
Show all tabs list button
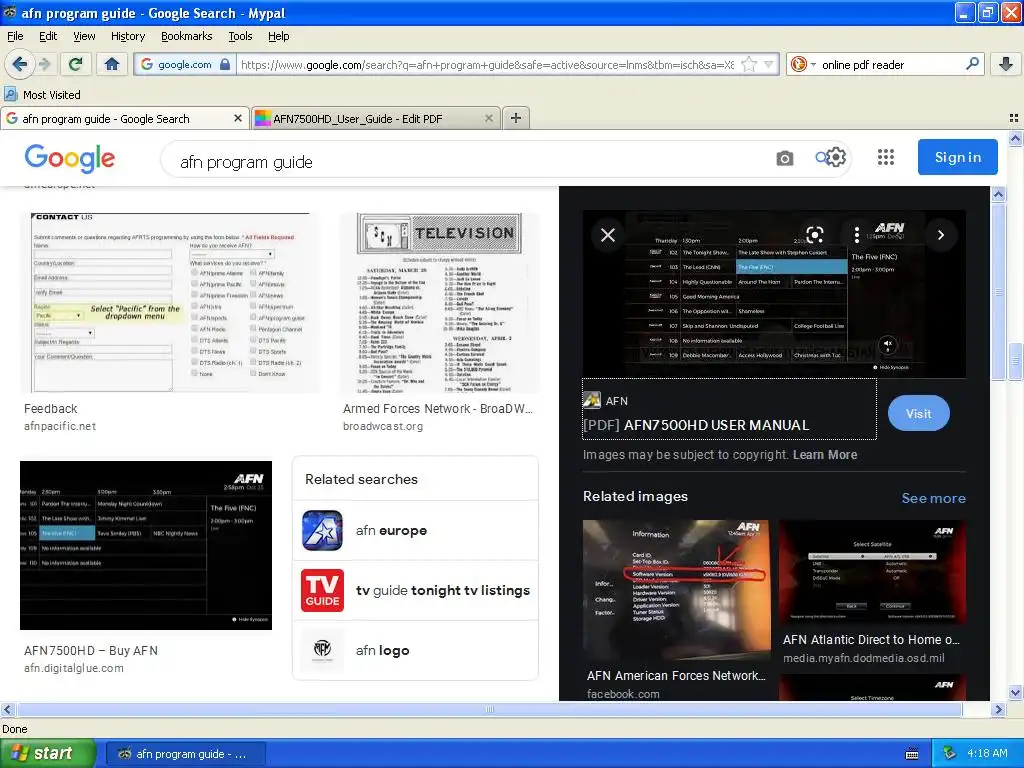pyautogui.click(x=1014, y=118)
